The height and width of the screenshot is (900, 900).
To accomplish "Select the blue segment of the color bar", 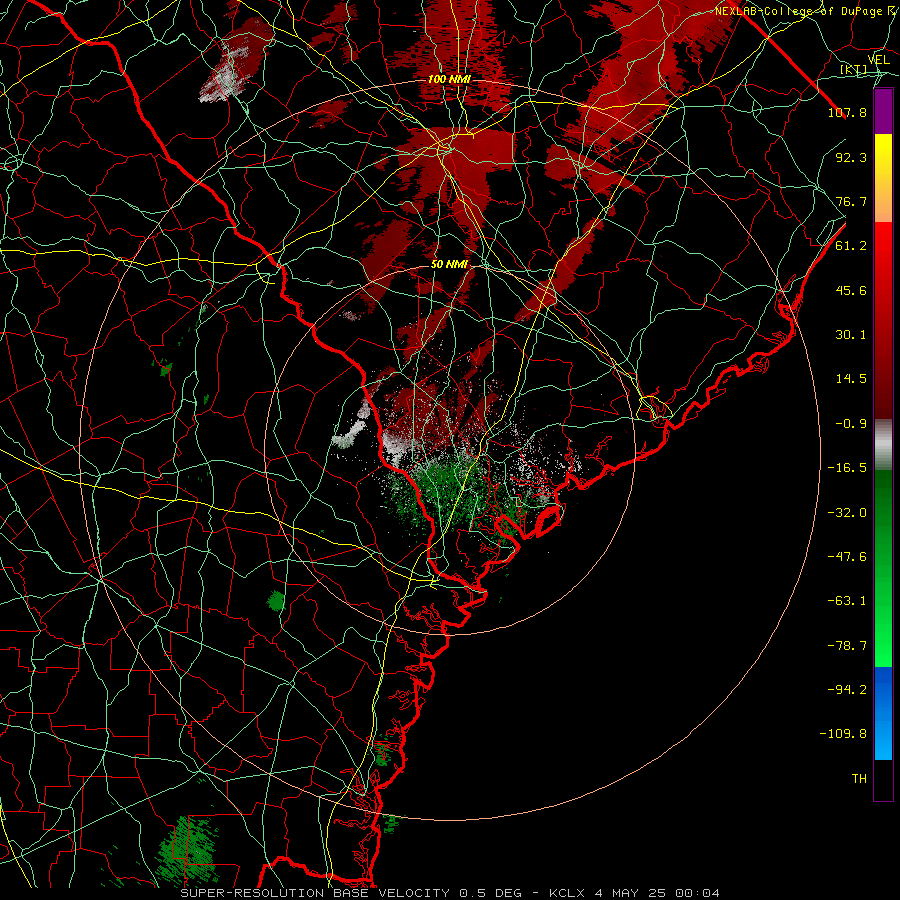I will [883, 713].
